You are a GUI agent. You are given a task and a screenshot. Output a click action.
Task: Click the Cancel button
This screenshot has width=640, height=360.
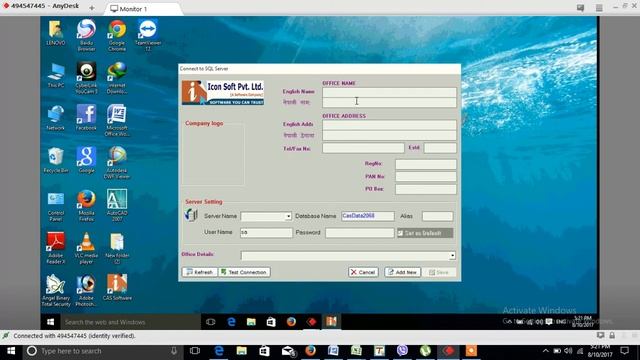pyautogui.click(x=363, y=272)
